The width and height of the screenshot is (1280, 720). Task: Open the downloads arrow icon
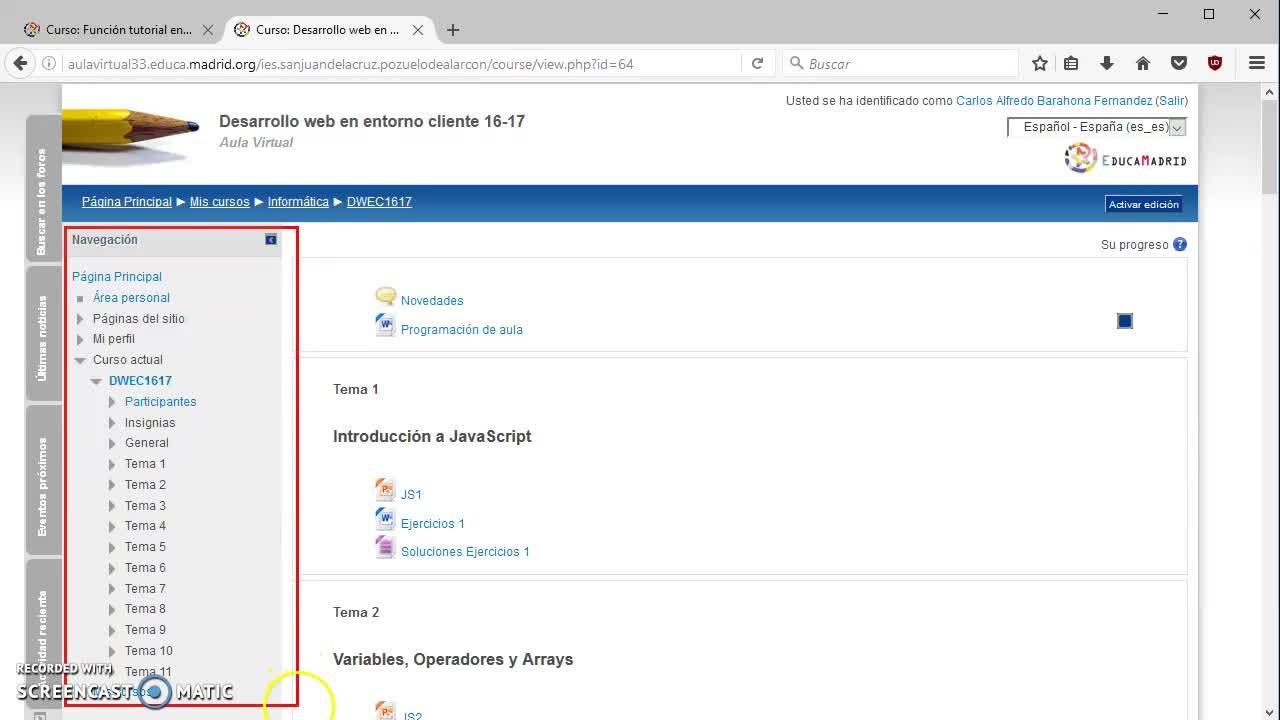point(1107,63)
